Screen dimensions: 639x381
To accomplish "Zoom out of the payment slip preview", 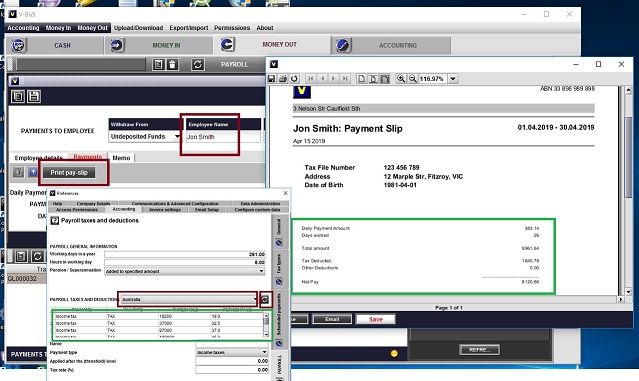I will point(412,79).
